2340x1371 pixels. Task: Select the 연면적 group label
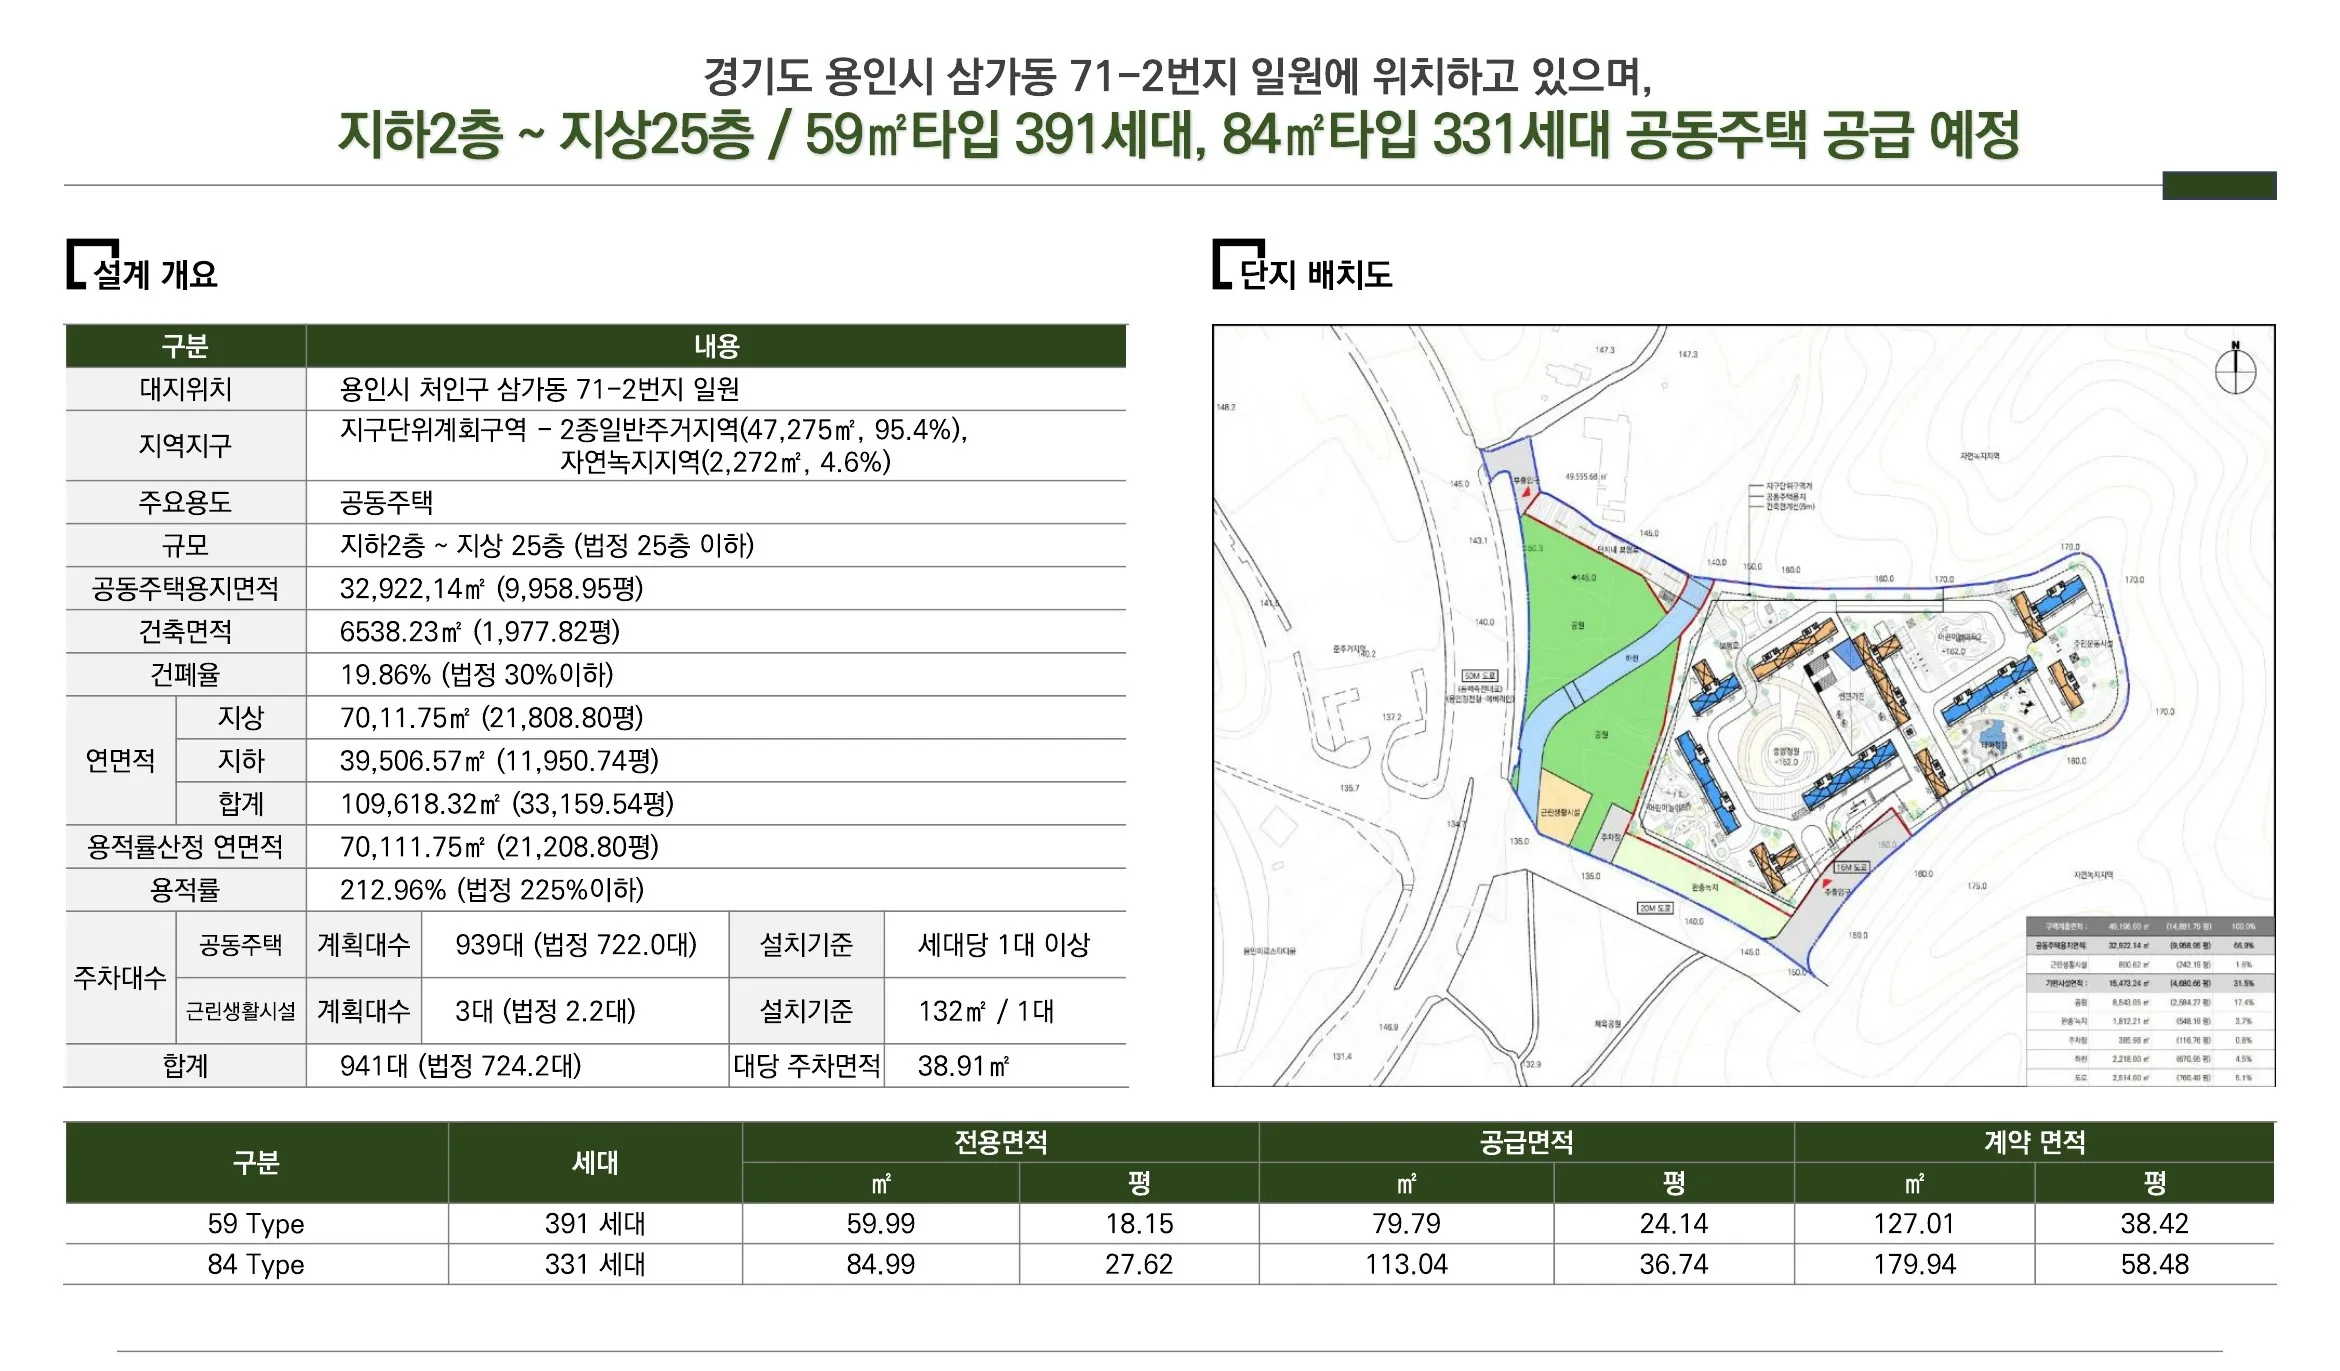[121, 760]
